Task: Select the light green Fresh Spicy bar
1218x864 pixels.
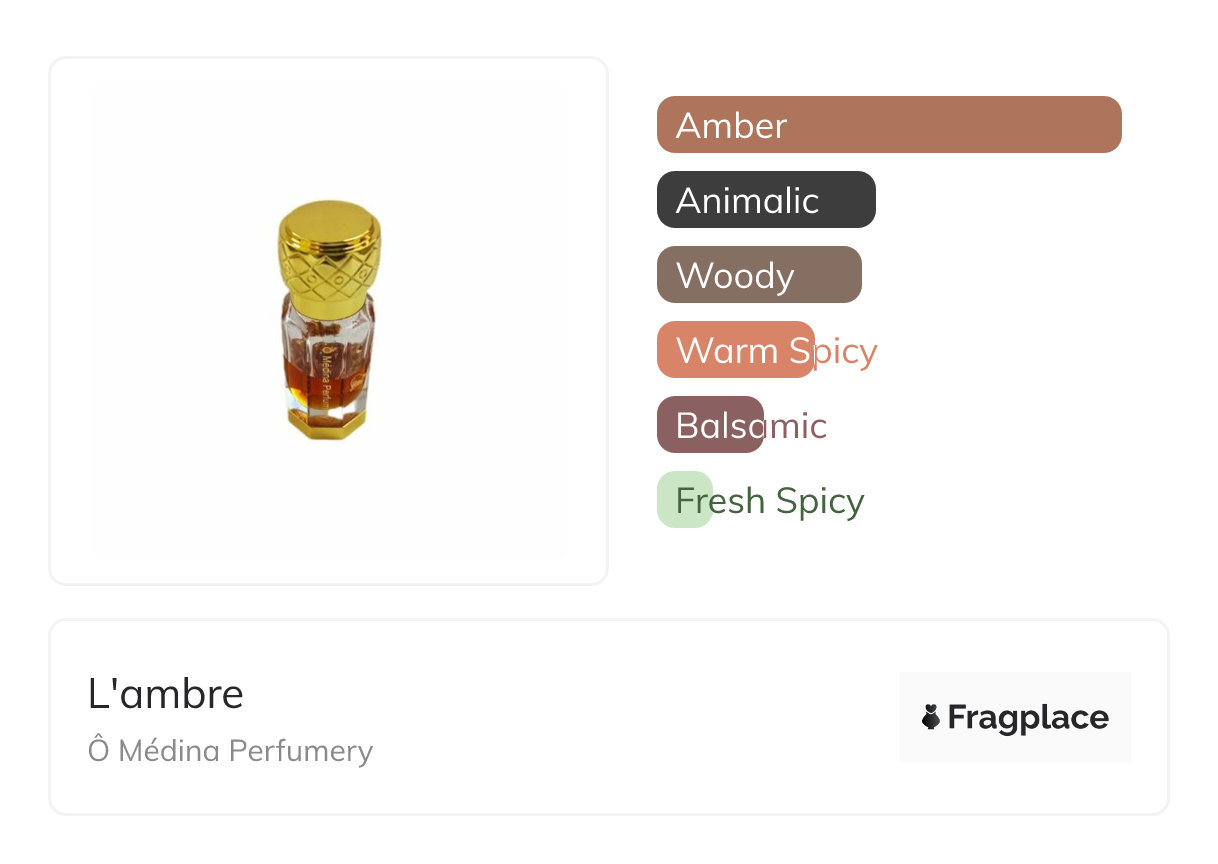Action: click(x=685, y=500)
